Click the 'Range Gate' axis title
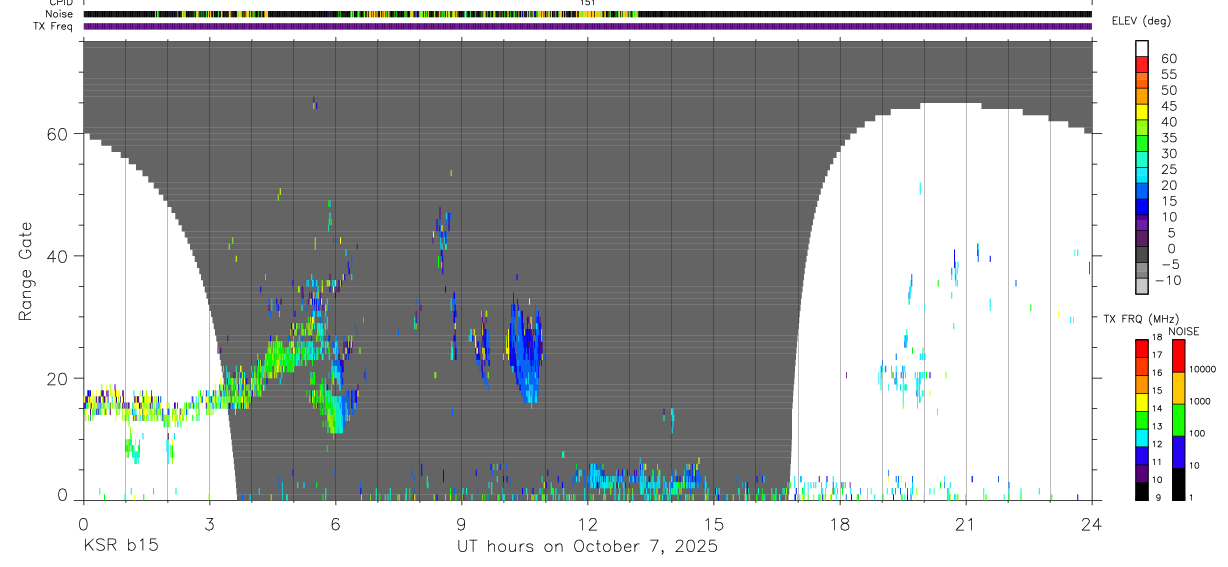 pos(26,272)
